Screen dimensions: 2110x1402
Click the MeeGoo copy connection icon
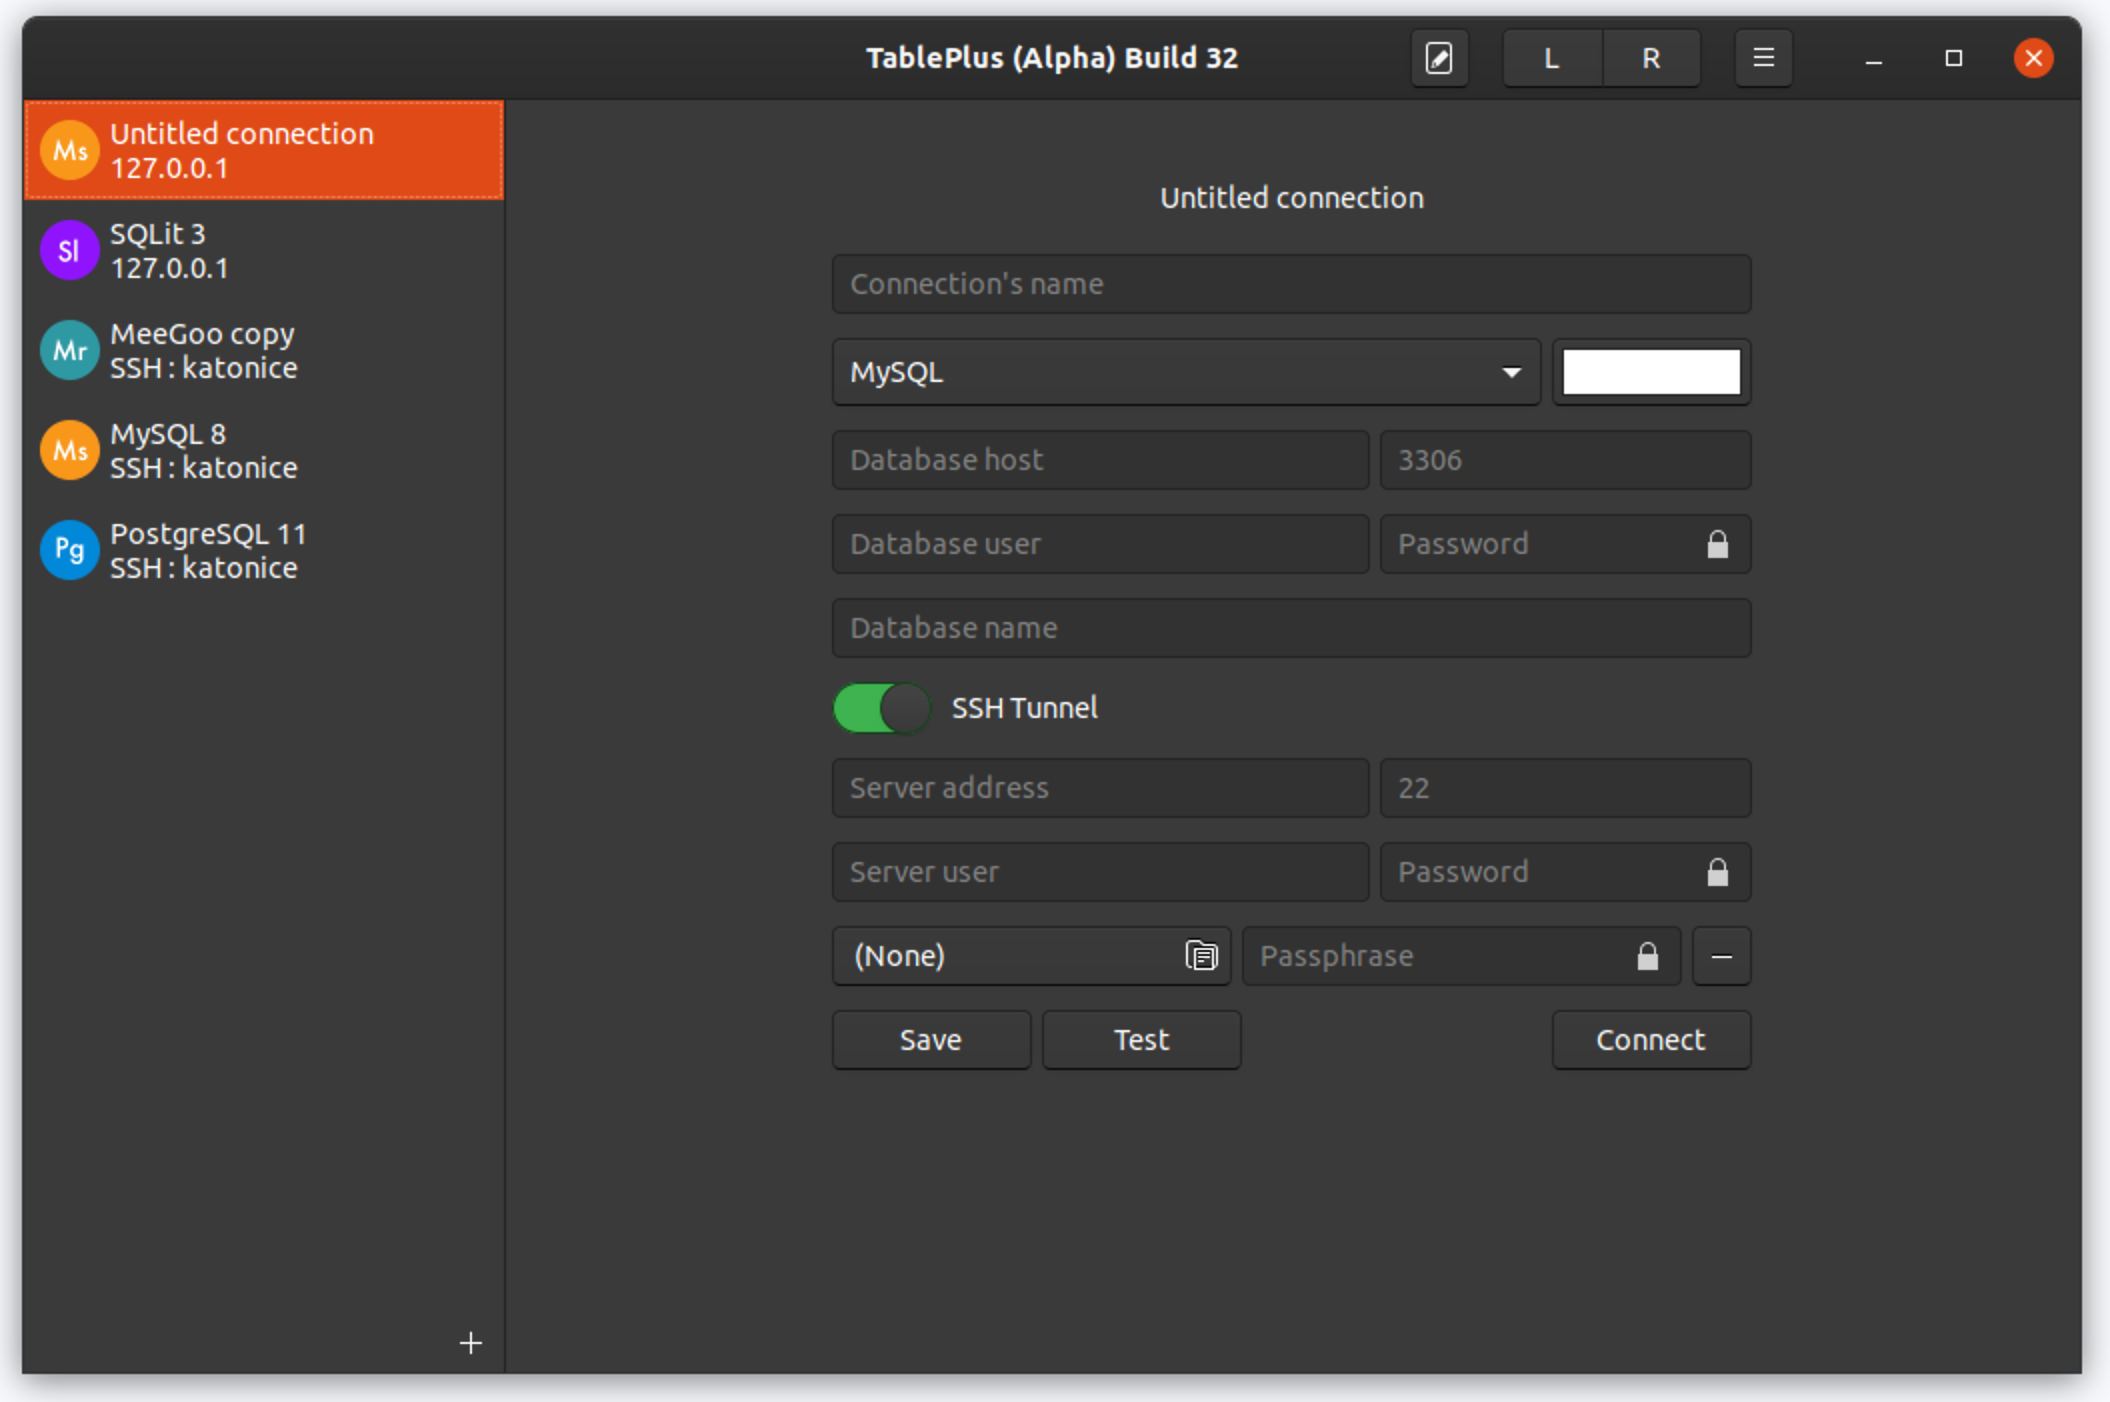tap(68, 350)
